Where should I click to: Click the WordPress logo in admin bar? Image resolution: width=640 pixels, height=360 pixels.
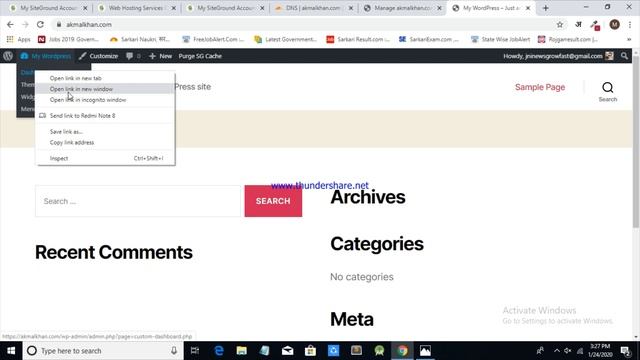[8, 56]
